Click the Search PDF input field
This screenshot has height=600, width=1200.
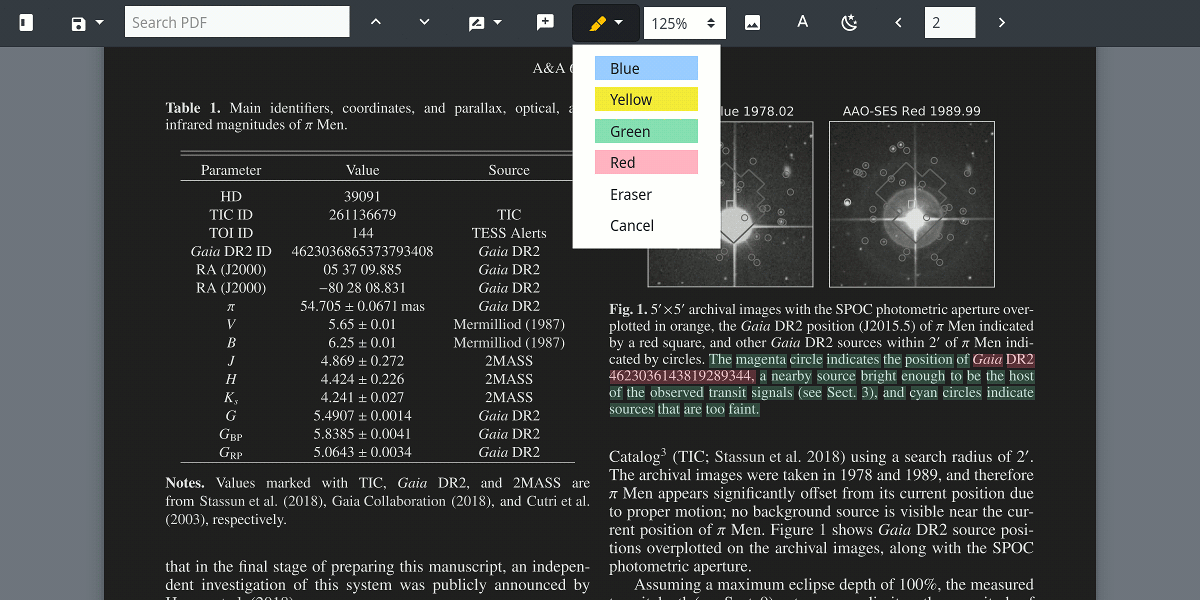pyautogui.click(x=237, y=22)
